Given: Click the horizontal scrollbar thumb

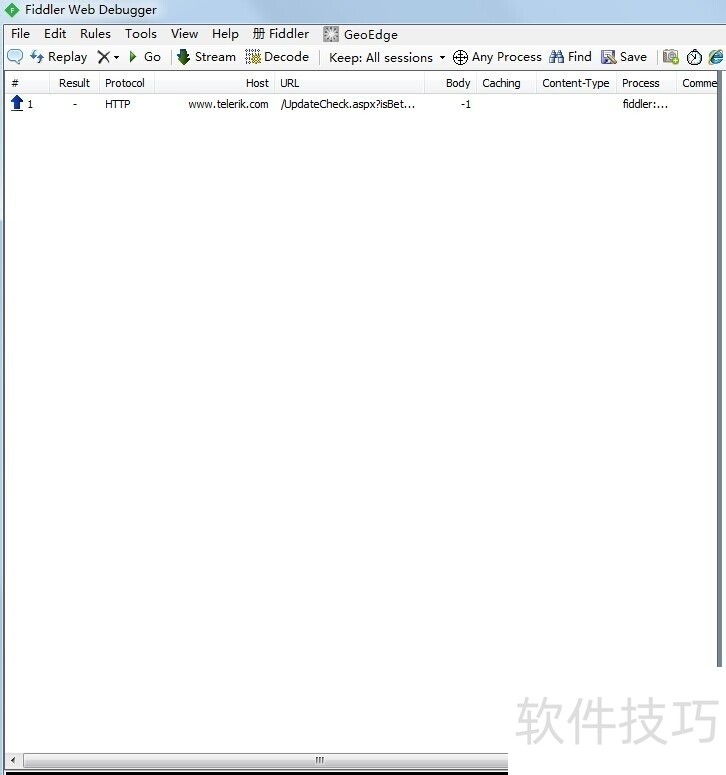Looking at the screenshot, I should (266, 760).
